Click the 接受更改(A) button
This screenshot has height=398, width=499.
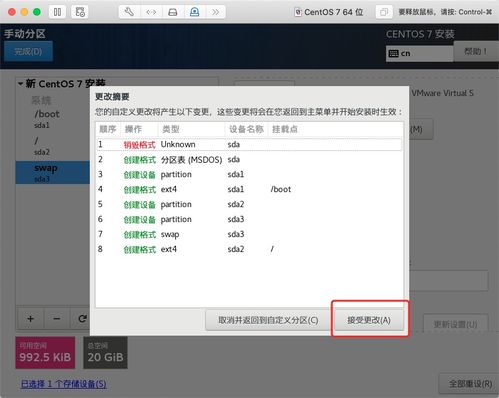click(369, 320)
